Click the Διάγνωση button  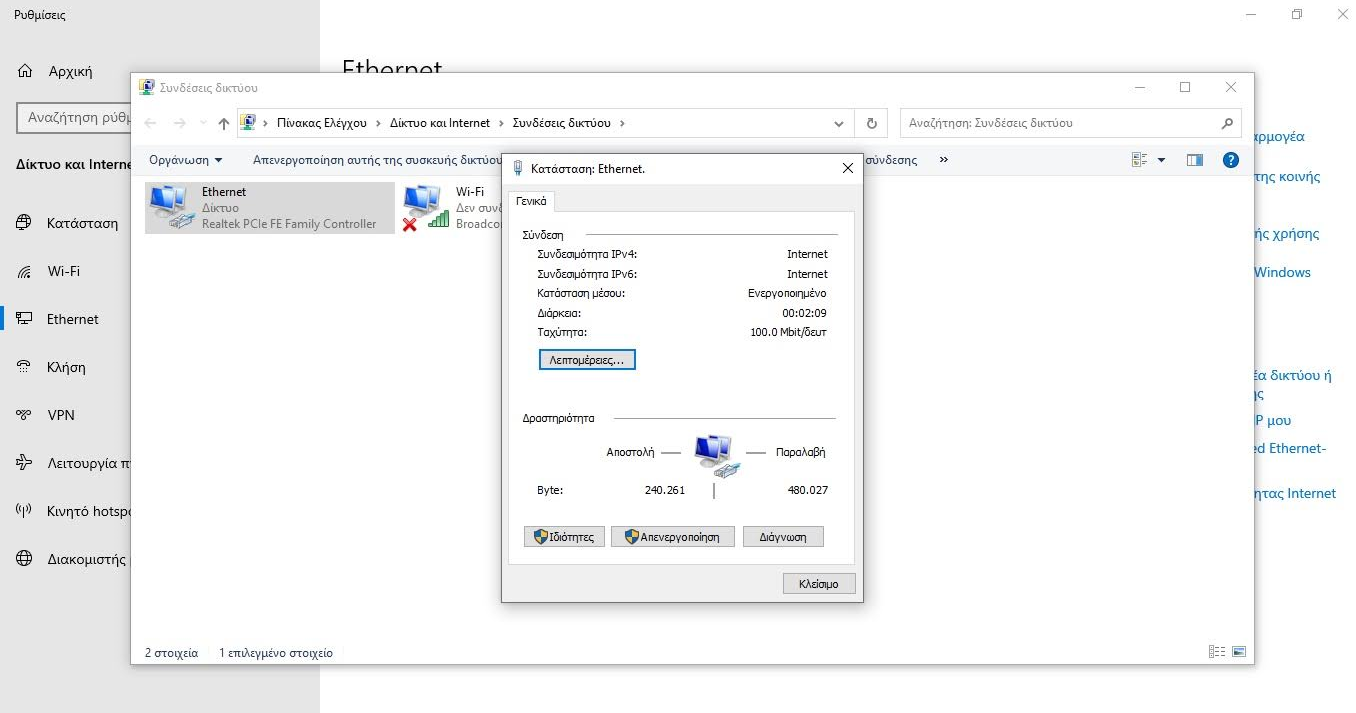pos(782,537)
